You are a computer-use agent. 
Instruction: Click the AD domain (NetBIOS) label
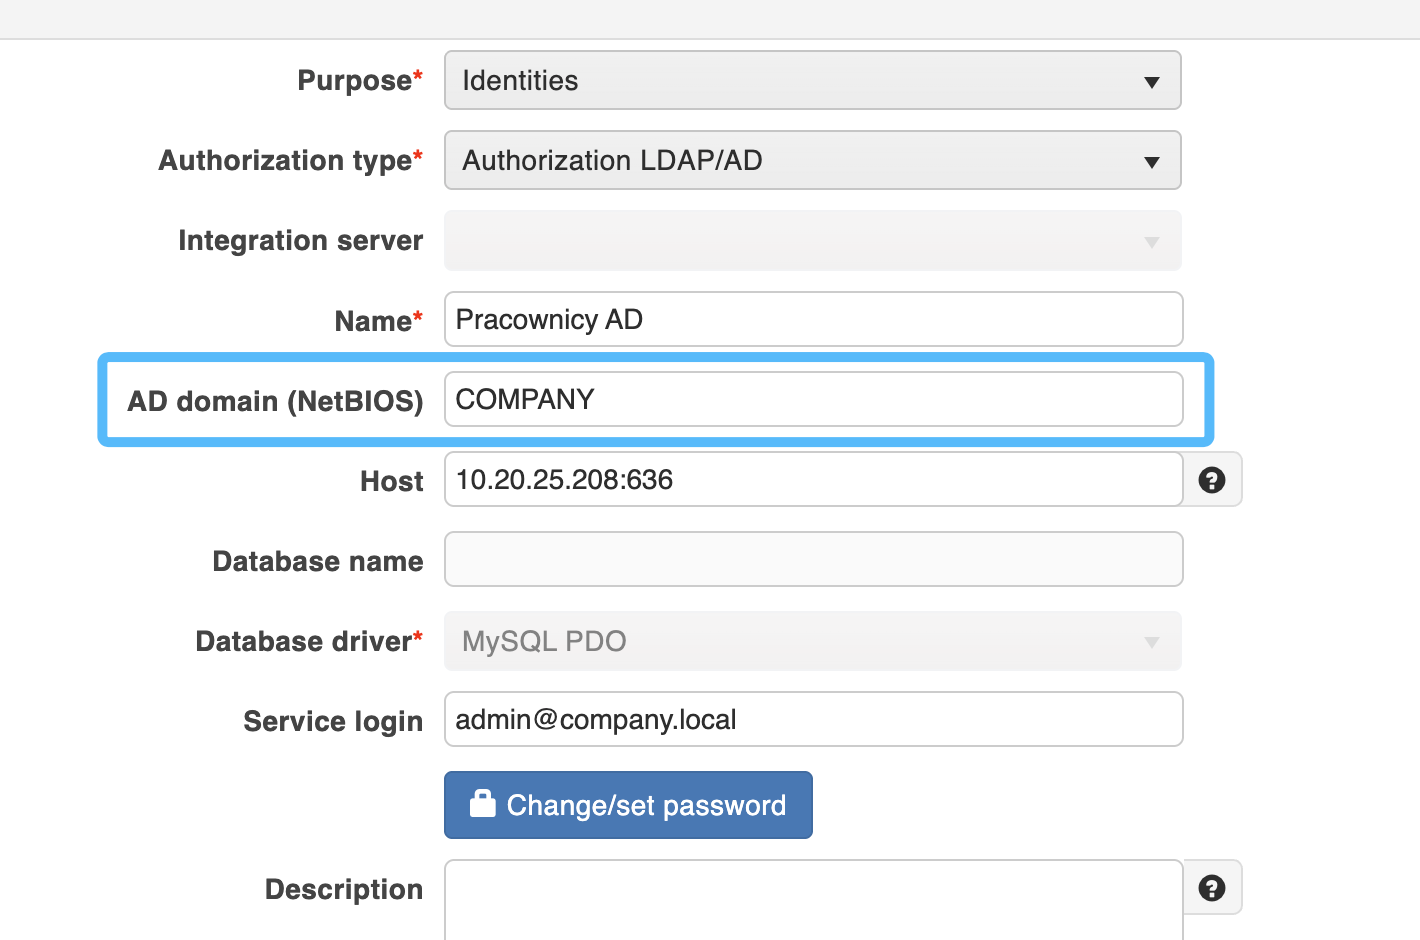click(275, 401)
